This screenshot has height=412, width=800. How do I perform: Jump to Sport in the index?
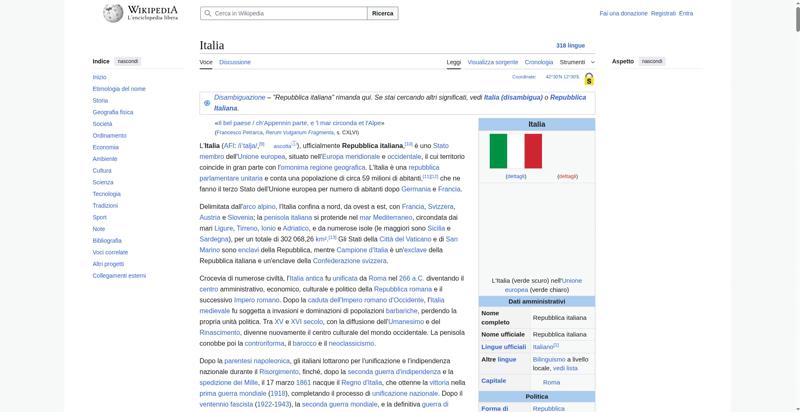pos(99,217)
